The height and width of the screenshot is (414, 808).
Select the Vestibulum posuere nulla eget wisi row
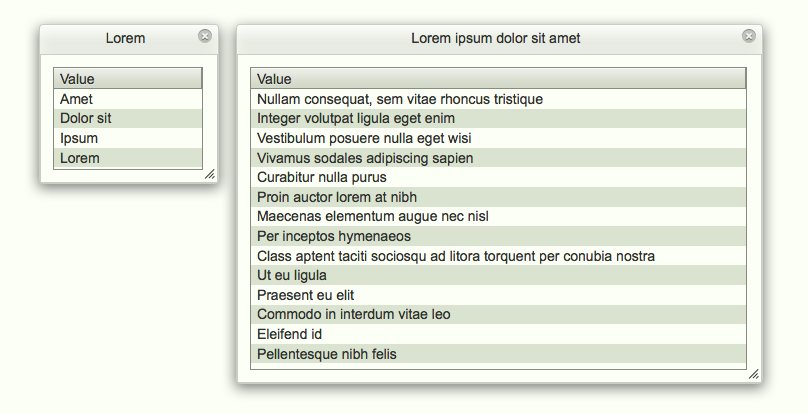(x=498, y=138)
